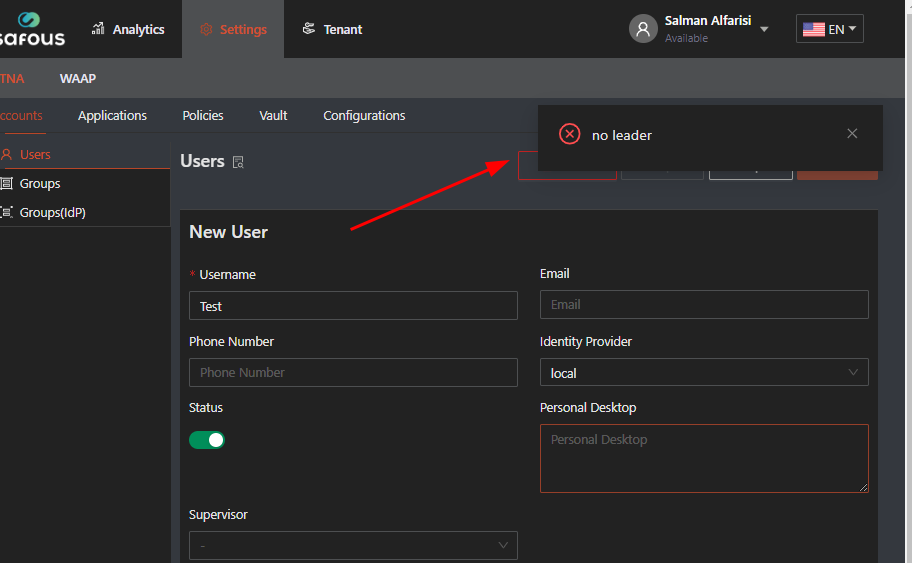The height and width of the screenshot is (563, 912).
Task: Click the Settings gear icon
Action: point(206,29)
